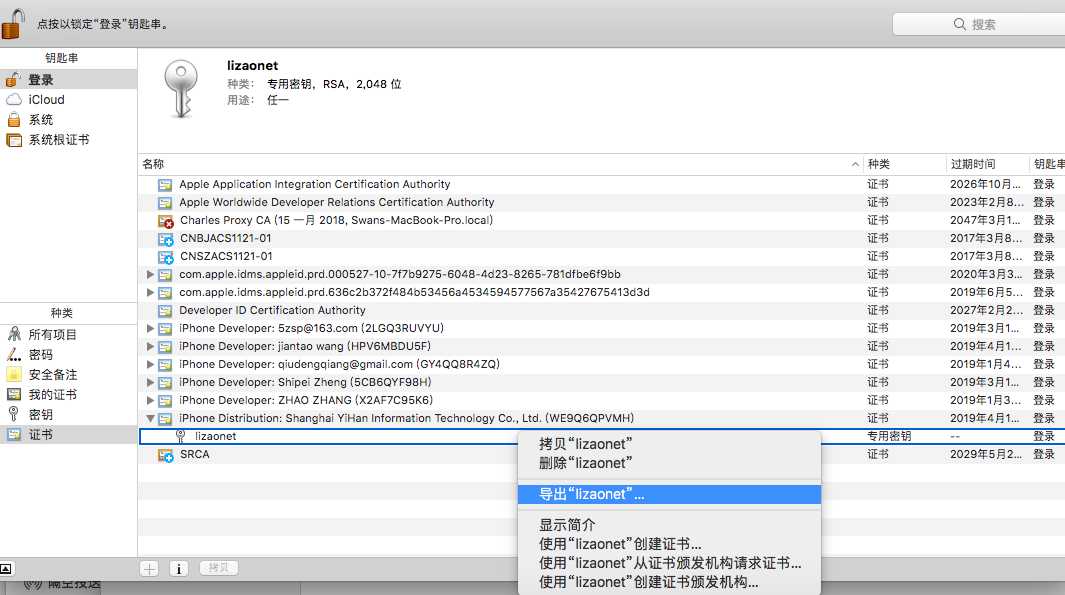
Task: Select the 系统根证书 keychain
Action: (68, 139)
